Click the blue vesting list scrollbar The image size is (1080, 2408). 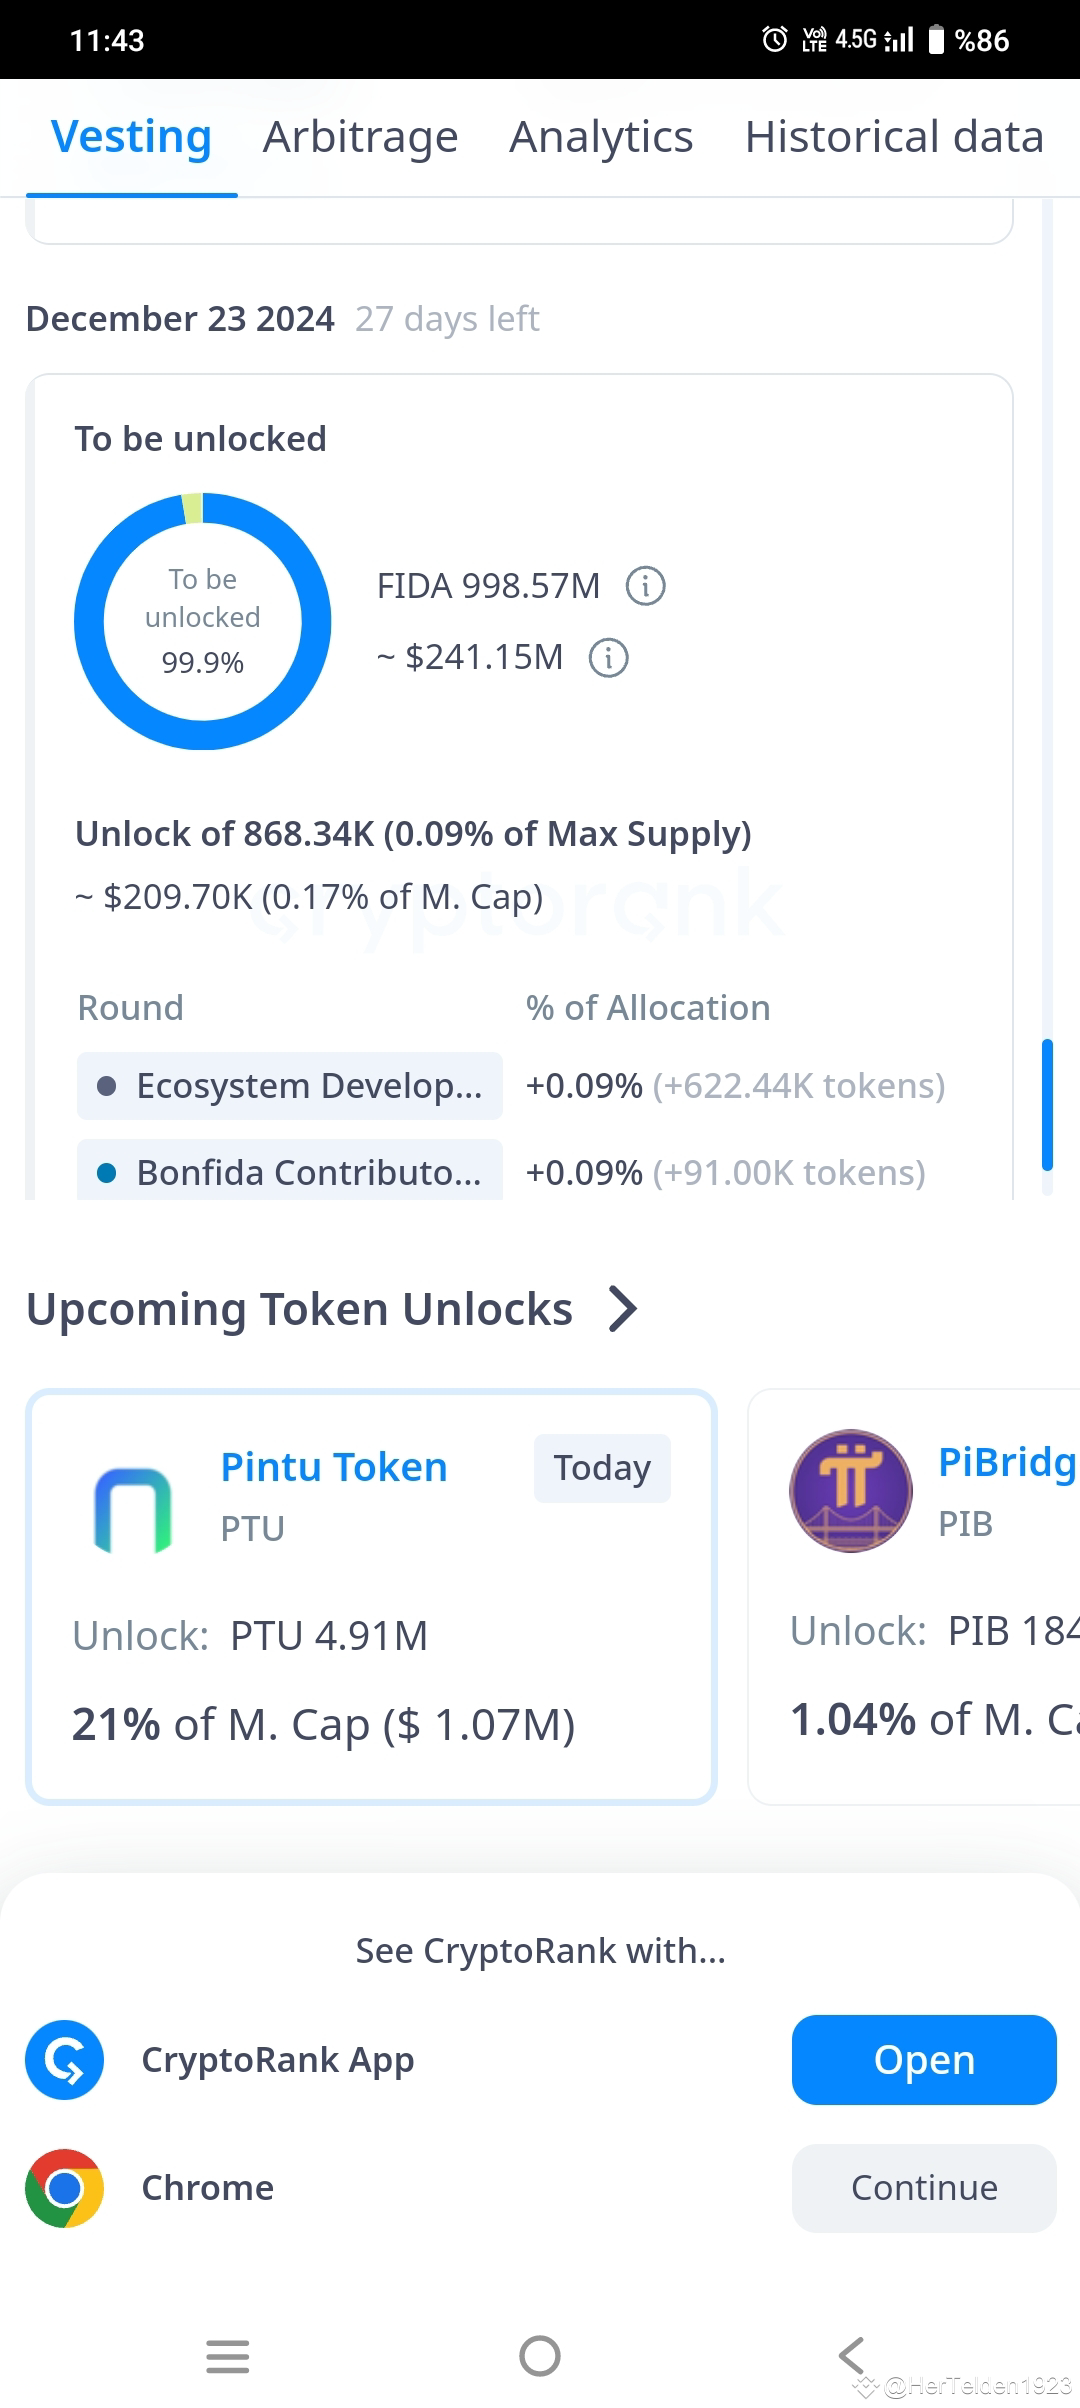1047,1105
